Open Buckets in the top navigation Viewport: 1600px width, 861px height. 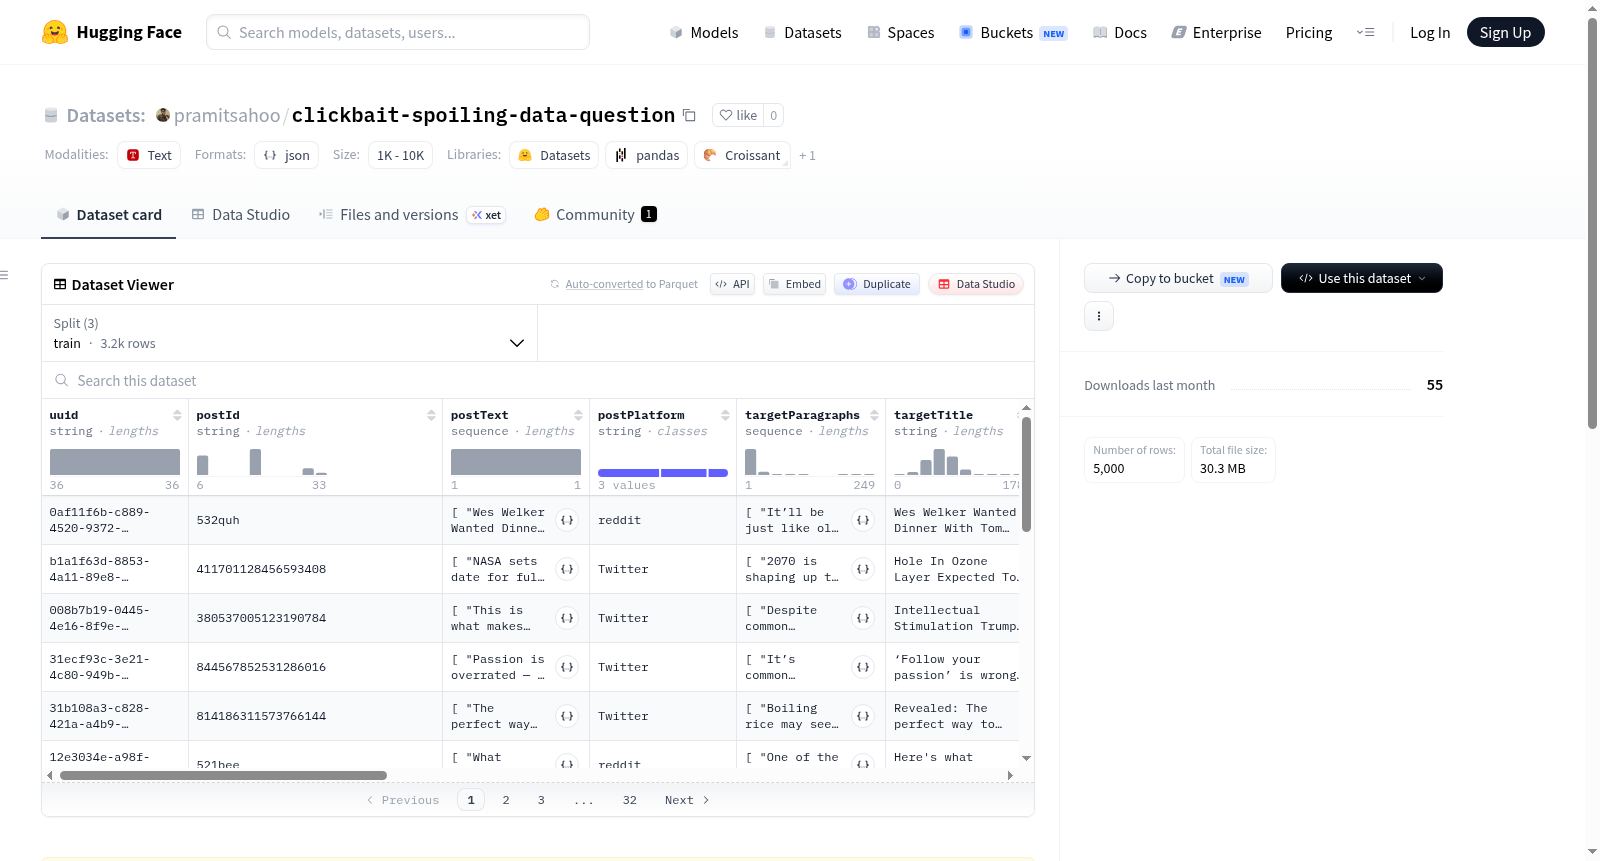pyautogui.click(x=1014, y=32)
